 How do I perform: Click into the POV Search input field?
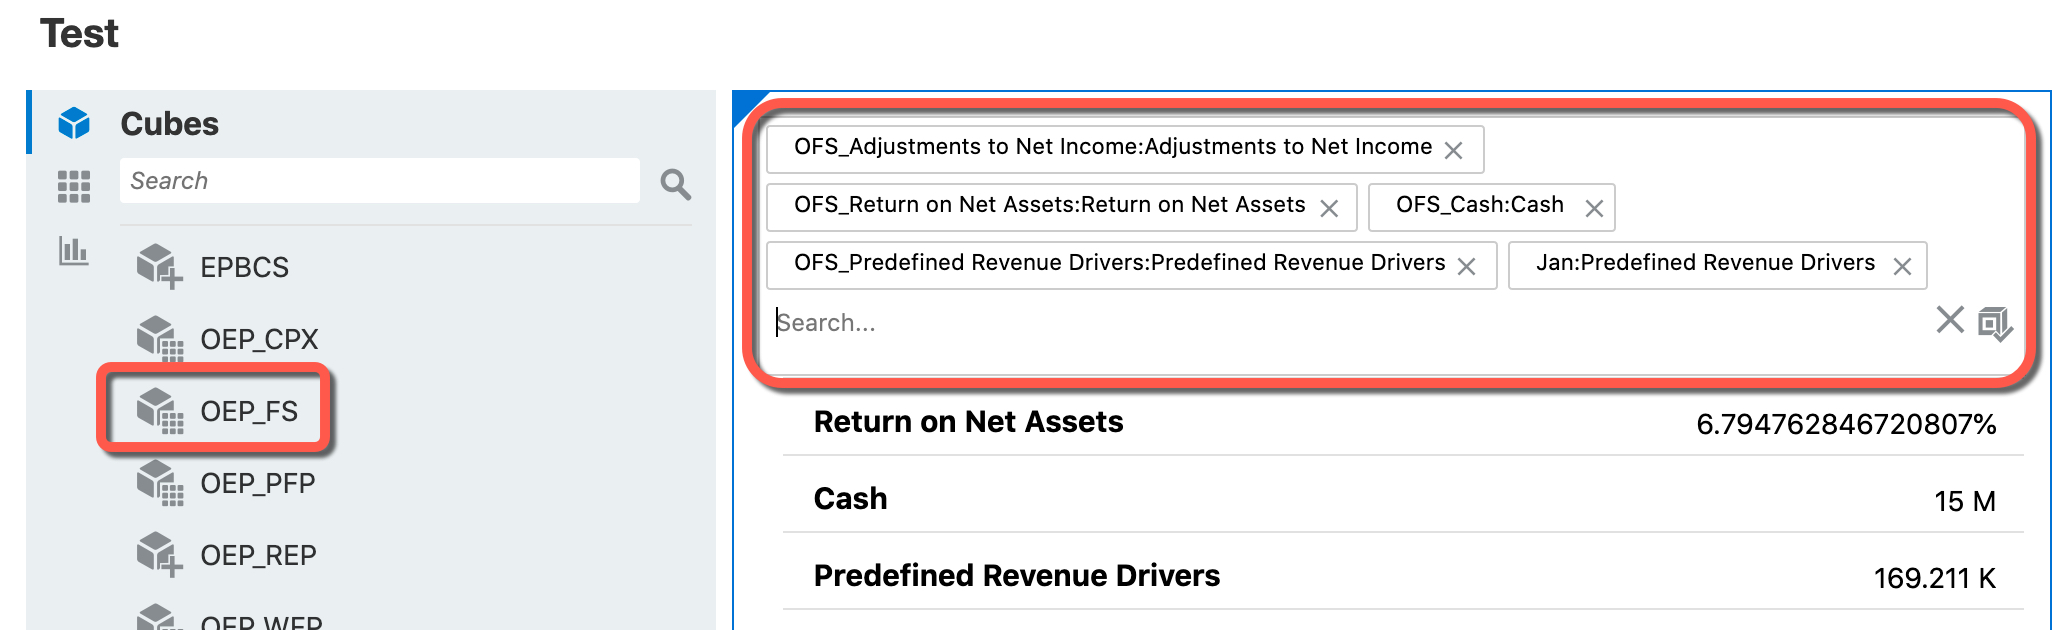point(1000,322)
